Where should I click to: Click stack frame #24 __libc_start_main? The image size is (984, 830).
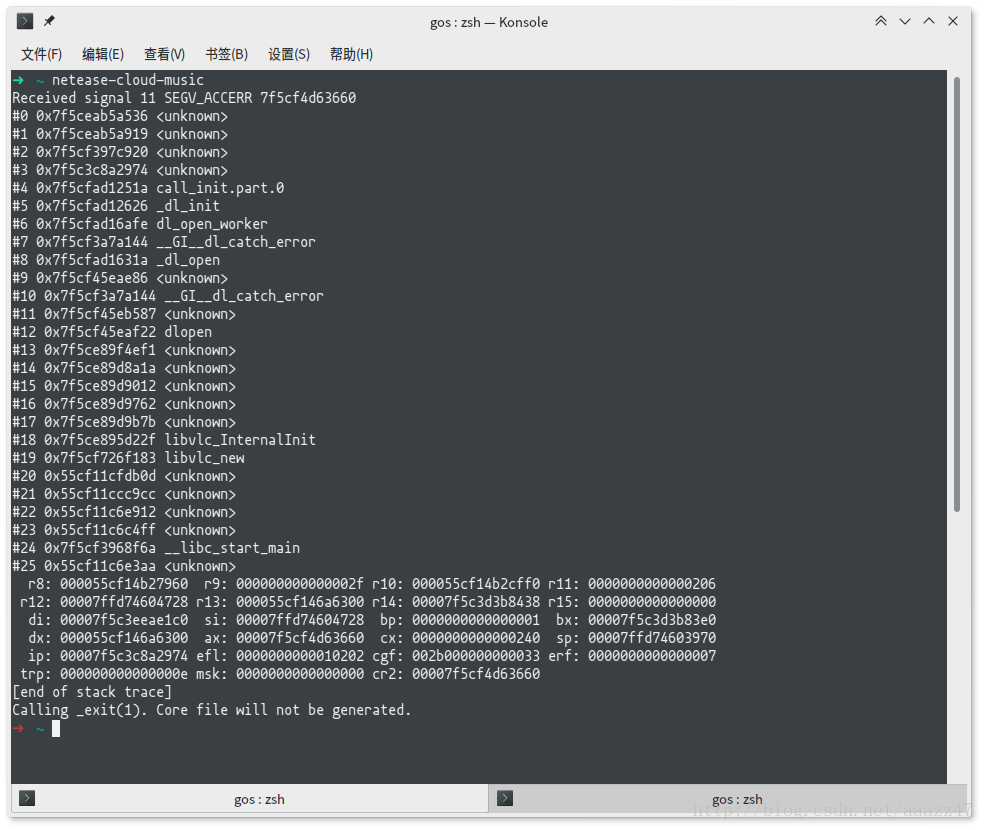[x=156, y=548]
